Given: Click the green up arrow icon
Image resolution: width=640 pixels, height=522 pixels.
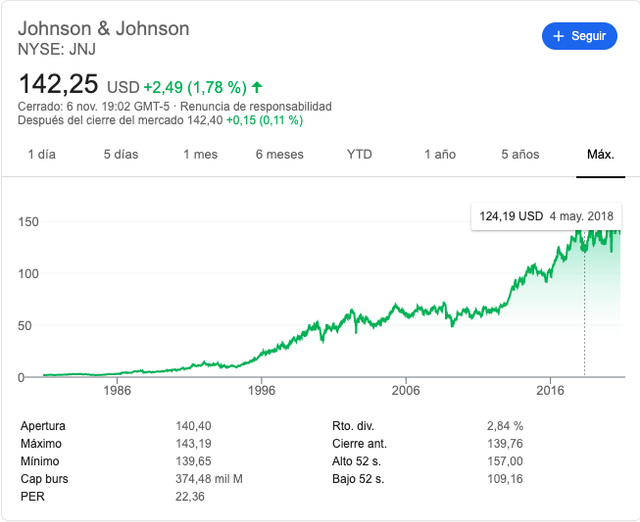Looking at the screenshot, I should point(257,87).
